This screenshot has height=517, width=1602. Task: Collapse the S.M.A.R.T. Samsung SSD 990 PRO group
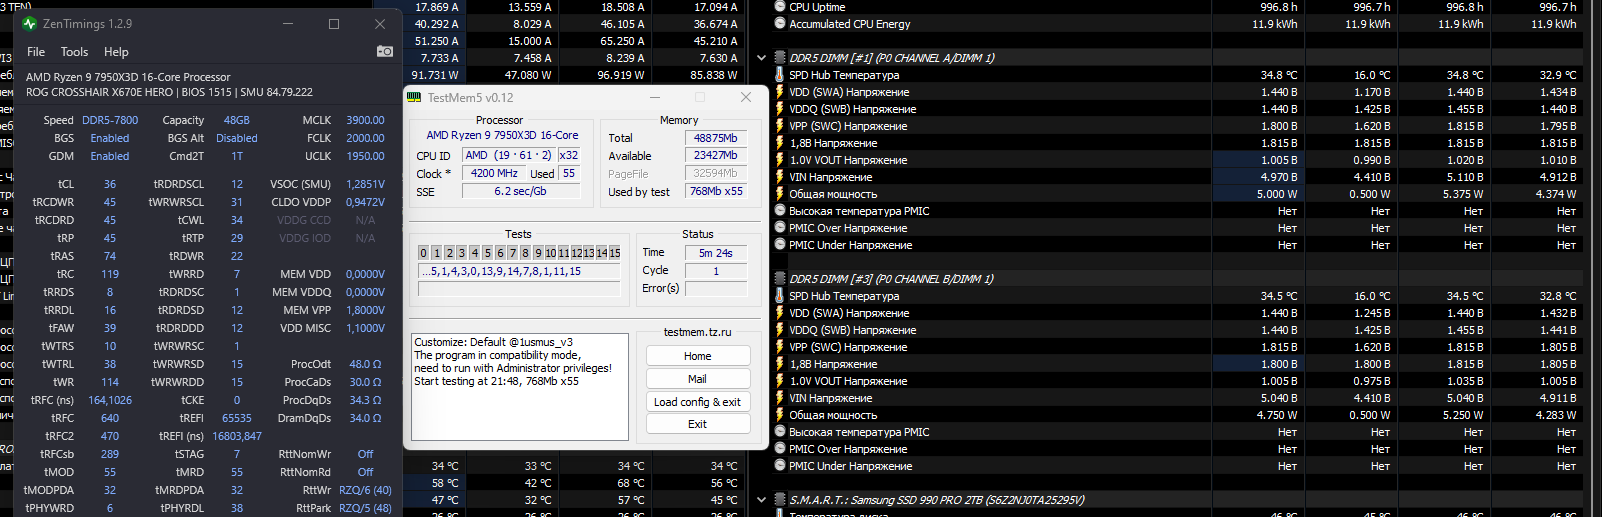point(761,500)
